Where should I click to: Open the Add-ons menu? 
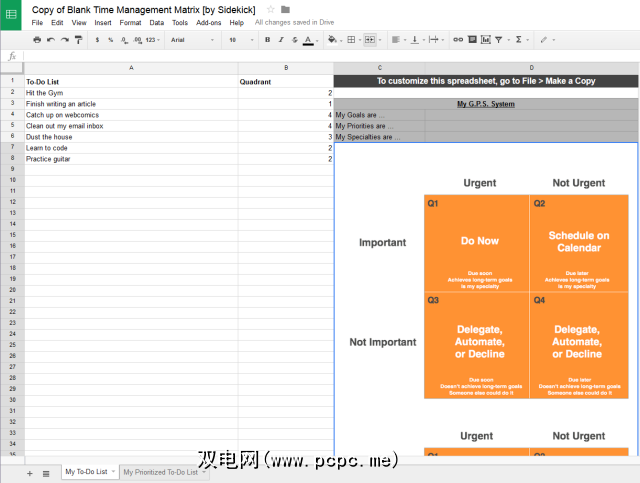click(209, 22)
